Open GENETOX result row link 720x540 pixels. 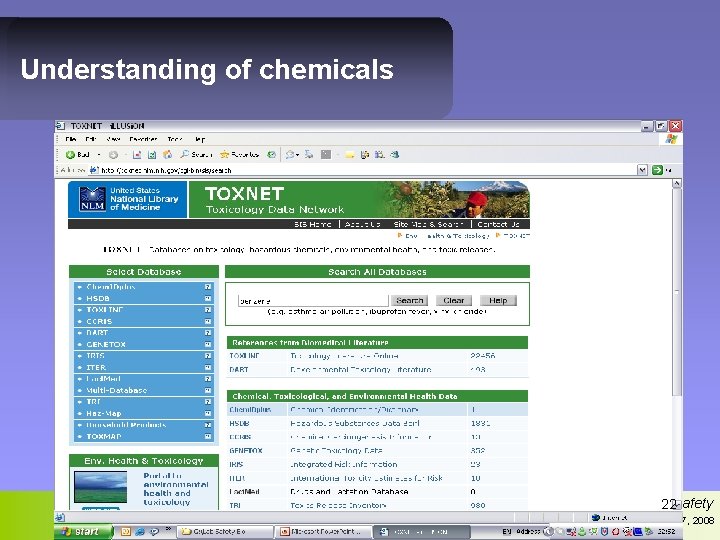point(246,450)
